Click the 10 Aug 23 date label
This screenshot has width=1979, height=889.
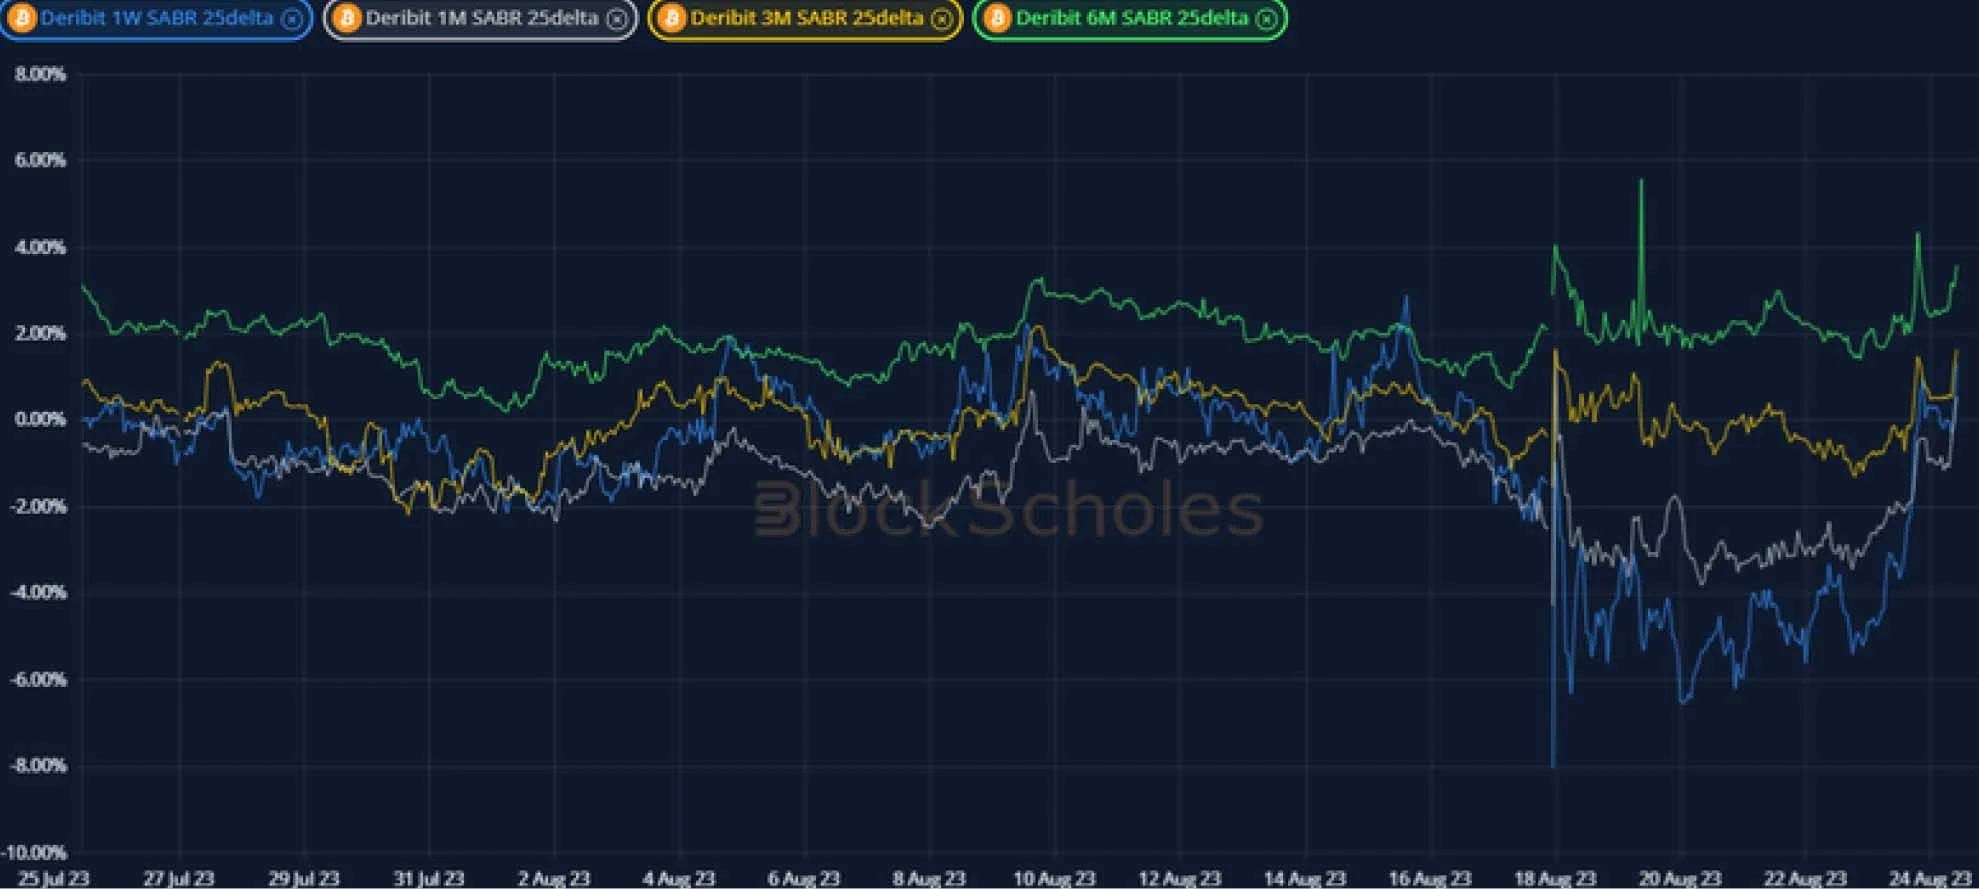point(1055,878)
